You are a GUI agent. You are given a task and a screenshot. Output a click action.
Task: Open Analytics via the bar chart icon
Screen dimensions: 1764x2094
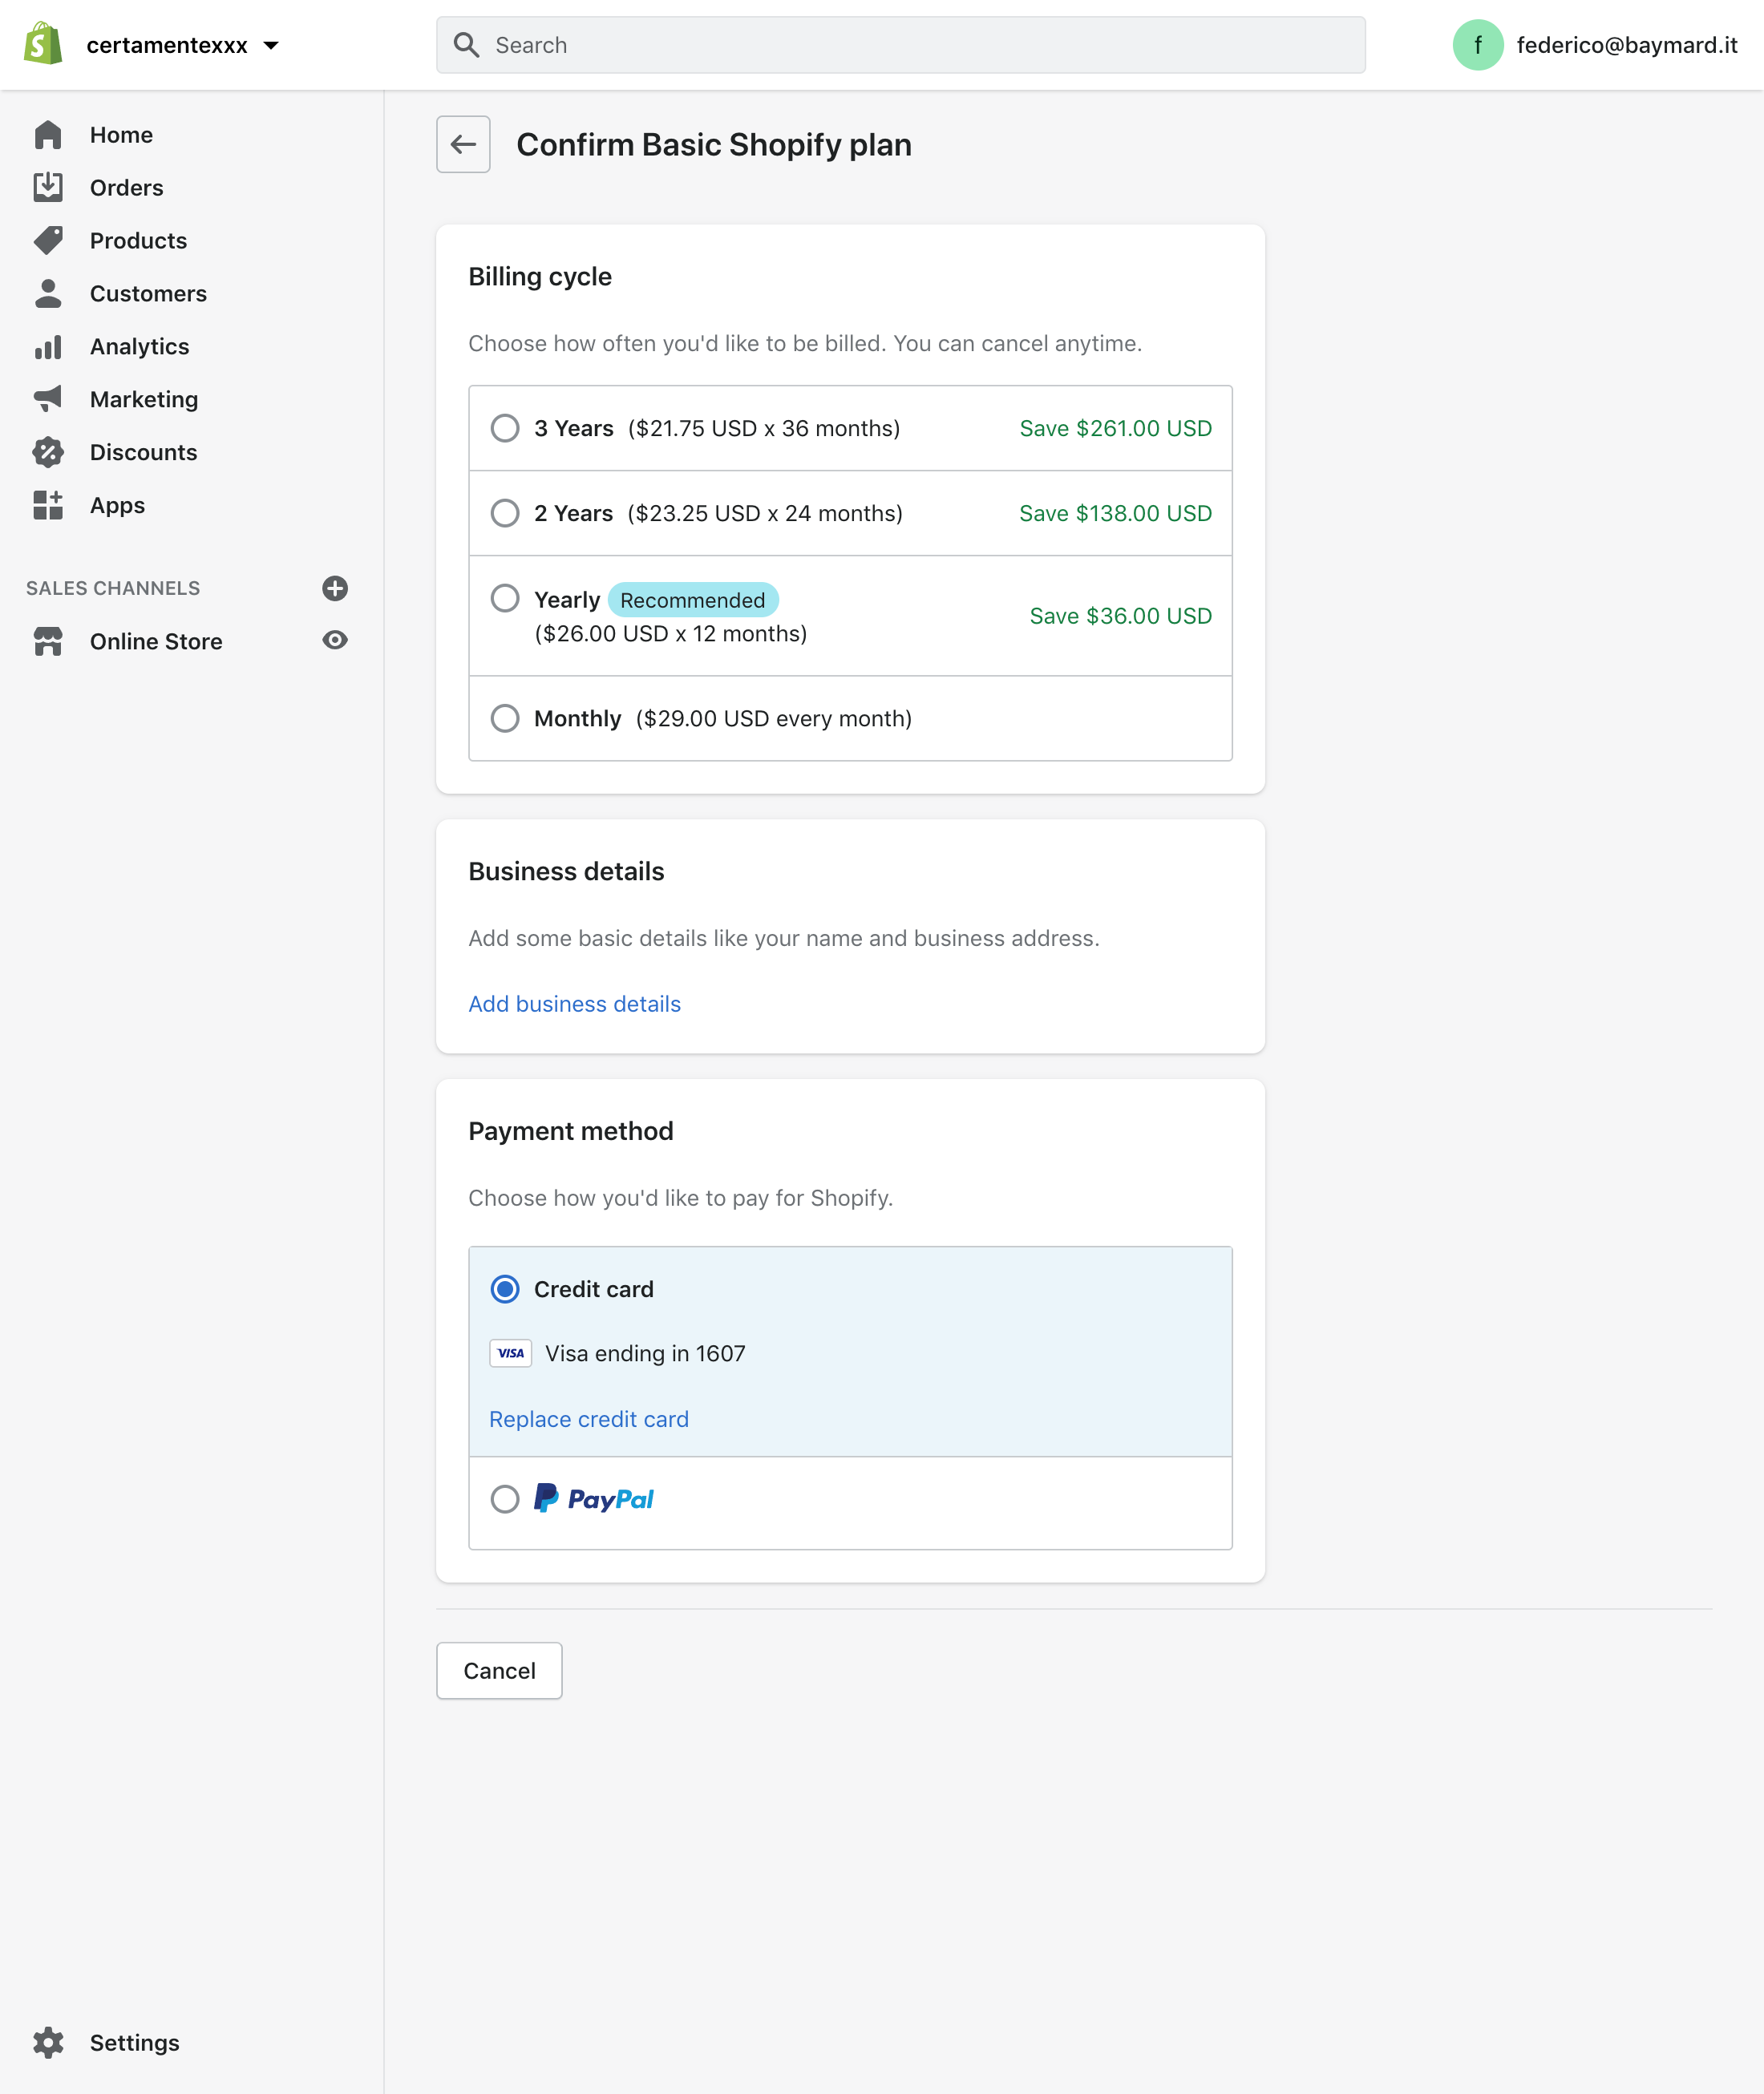click(x=48, y=346)
